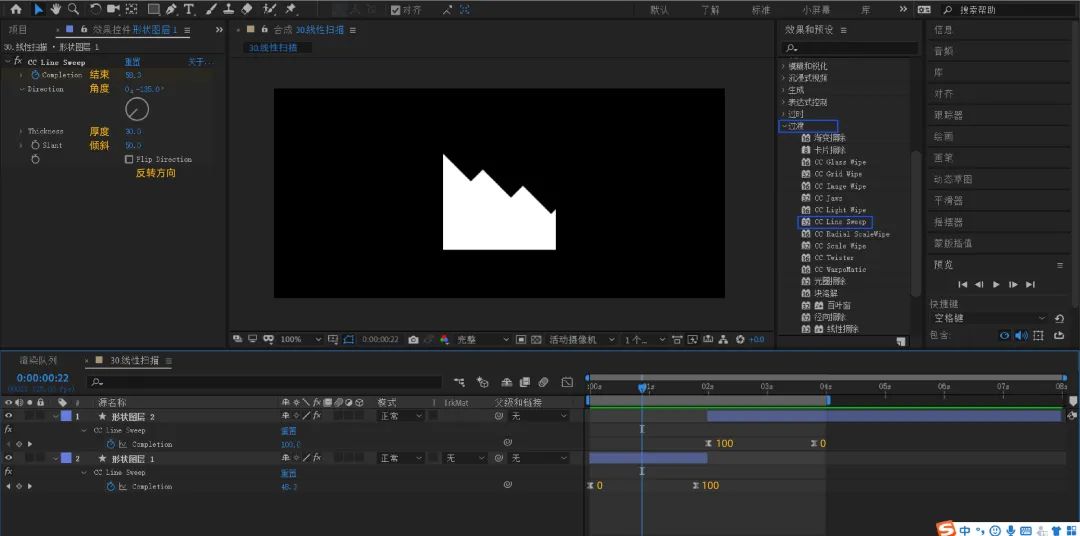Click the Direction angle dial
The width and height of the screenshot is (1080, 536).
click(x=137, y=110)
